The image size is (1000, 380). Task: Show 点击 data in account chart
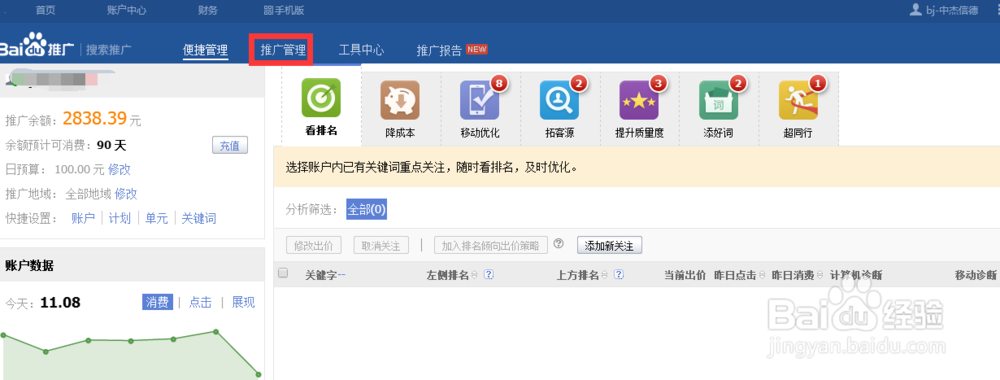pos(200,302)
